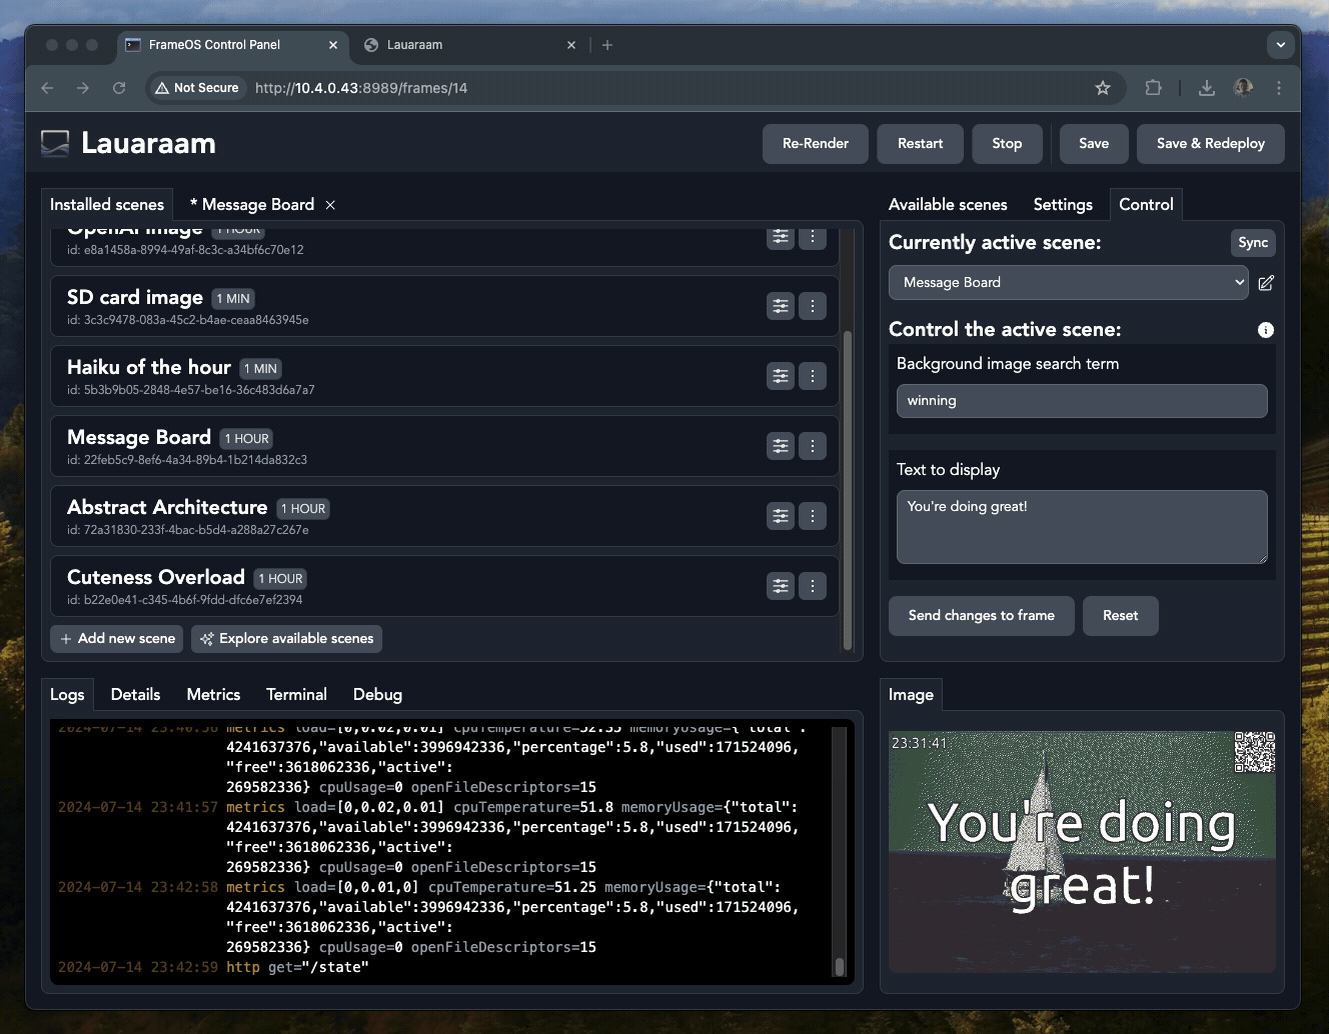Open settings sliders for SD card image scene

780,306
